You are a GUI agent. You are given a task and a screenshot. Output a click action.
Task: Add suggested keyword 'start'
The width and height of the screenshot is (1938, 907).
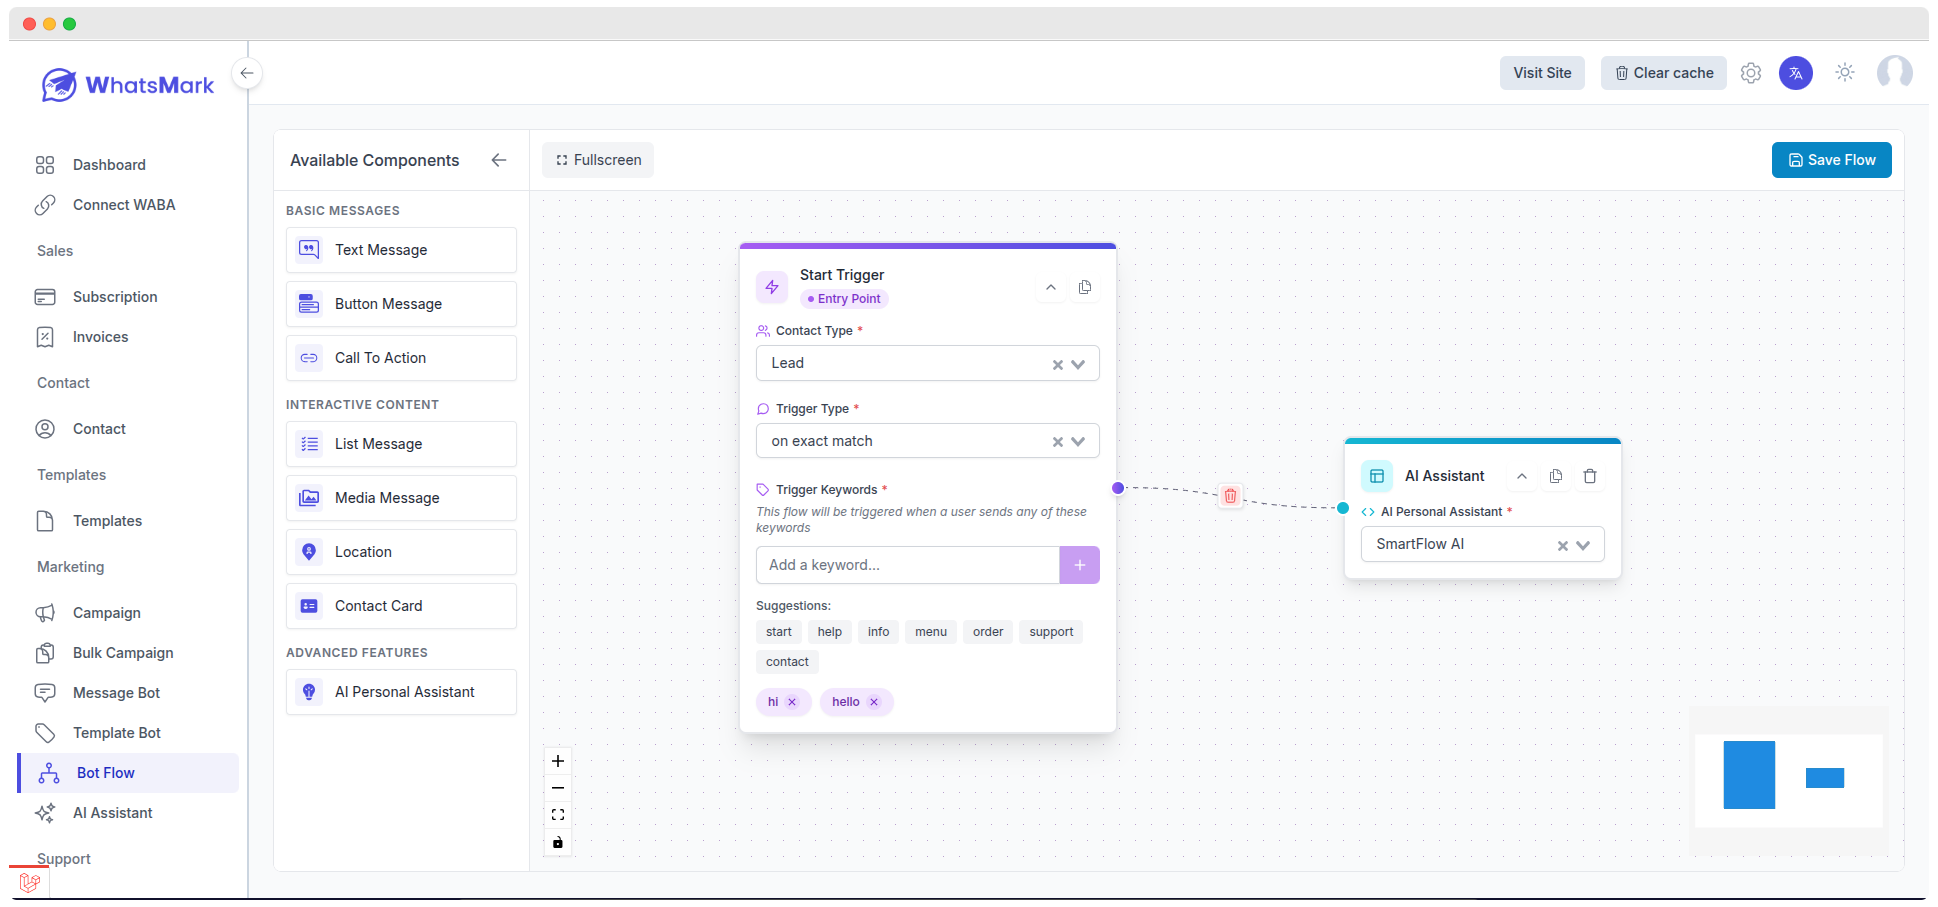click(779, 632)
